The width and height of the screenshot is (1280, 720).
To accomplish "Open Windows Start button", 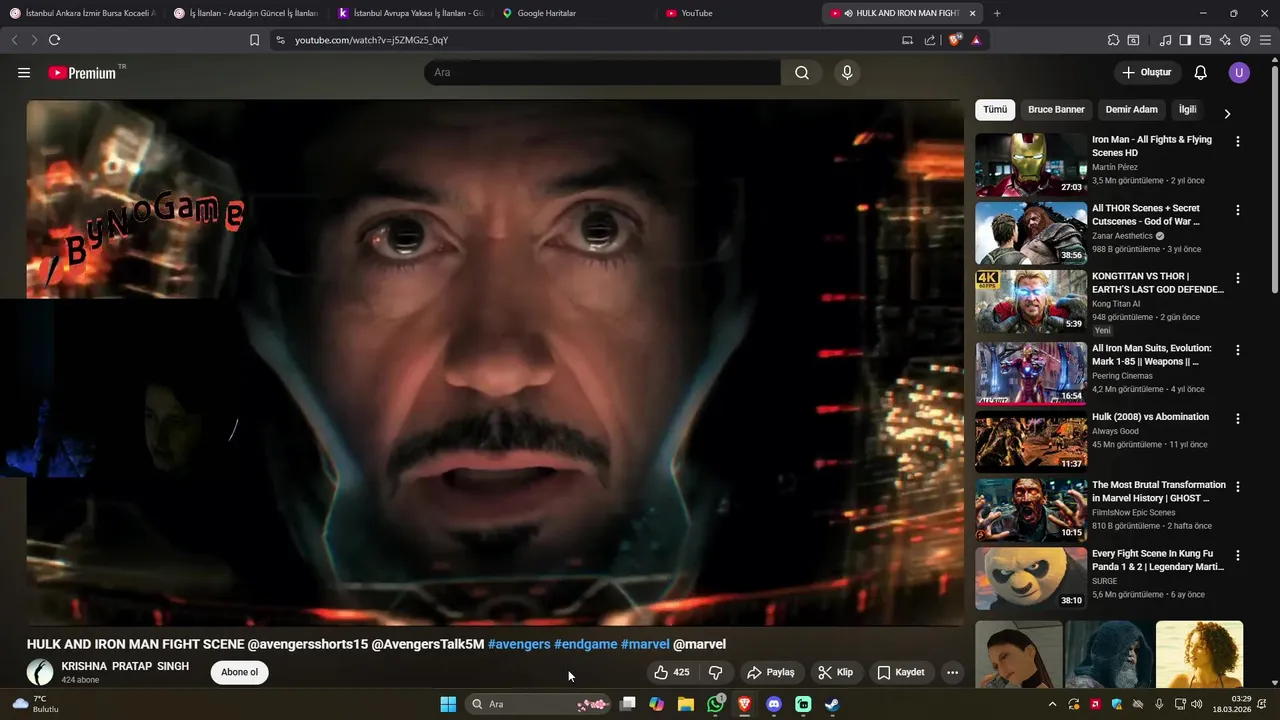I will (448, 704).
